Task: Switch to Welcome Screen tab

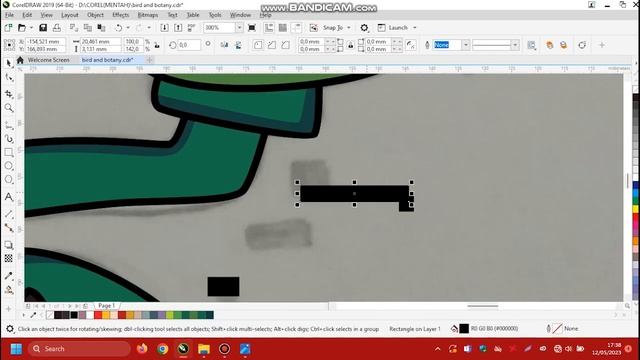Action: pyautogui.click(x=49, y=60)
